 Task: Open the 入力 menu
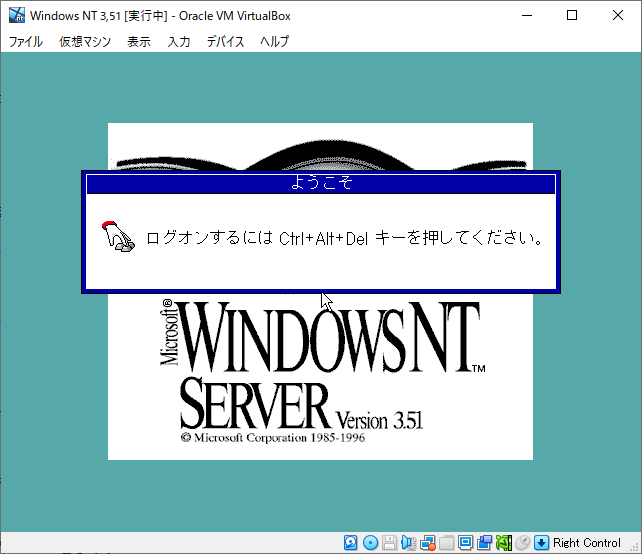[179, 41]
